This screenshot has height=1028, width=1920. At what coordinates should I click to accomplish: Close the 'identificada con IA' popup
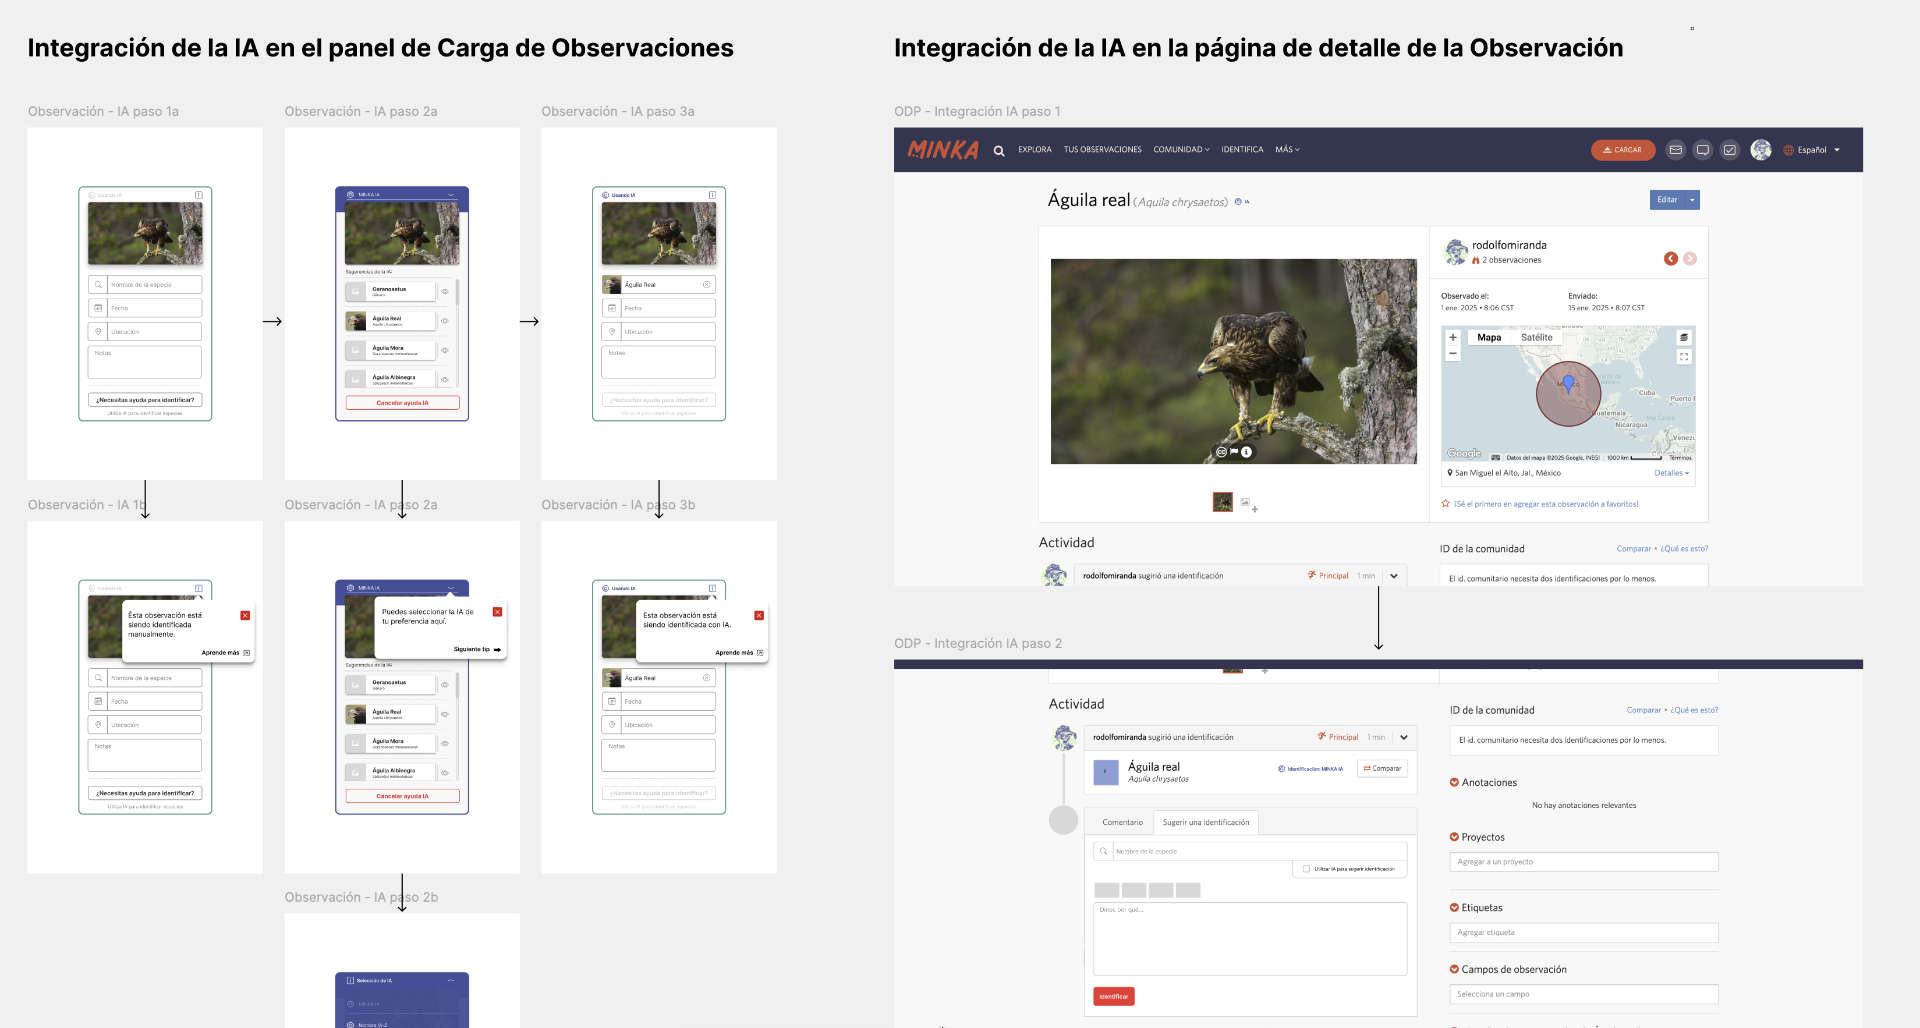pos(759,615)
